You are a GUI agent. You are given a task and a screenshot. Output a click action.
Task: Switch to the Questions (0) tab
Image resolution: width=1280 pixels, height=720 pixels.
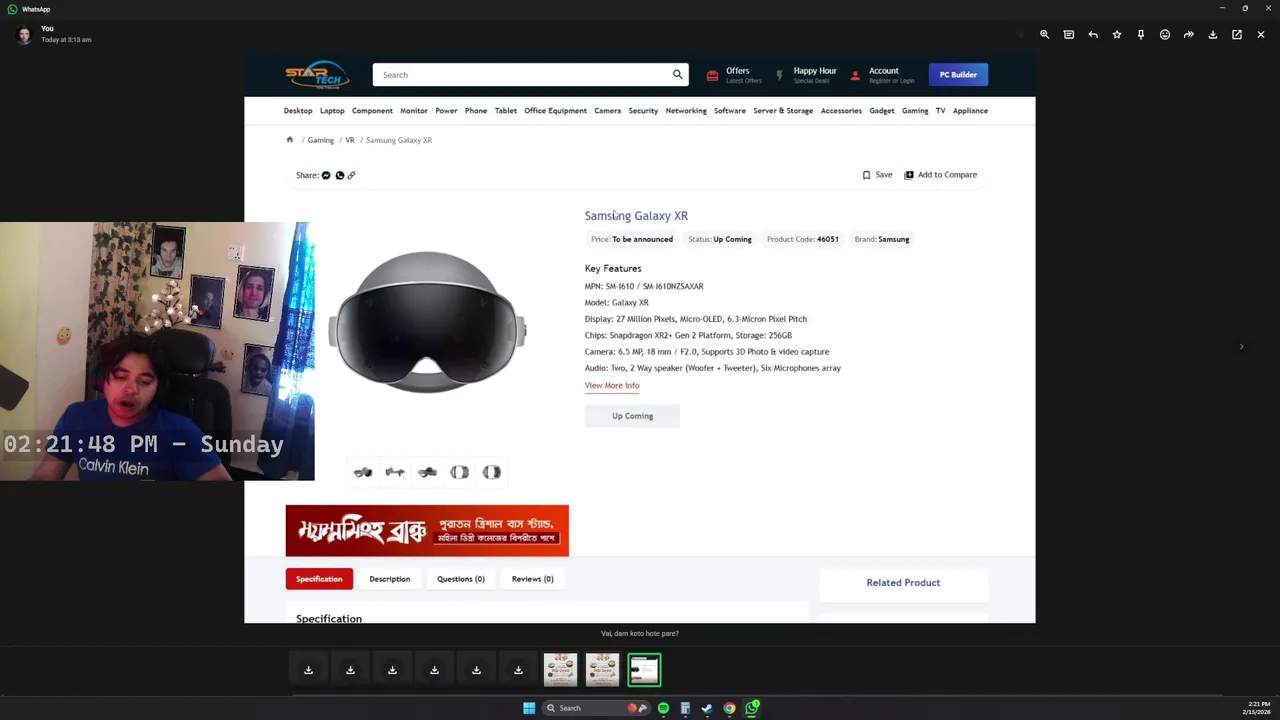pos(461,579)
